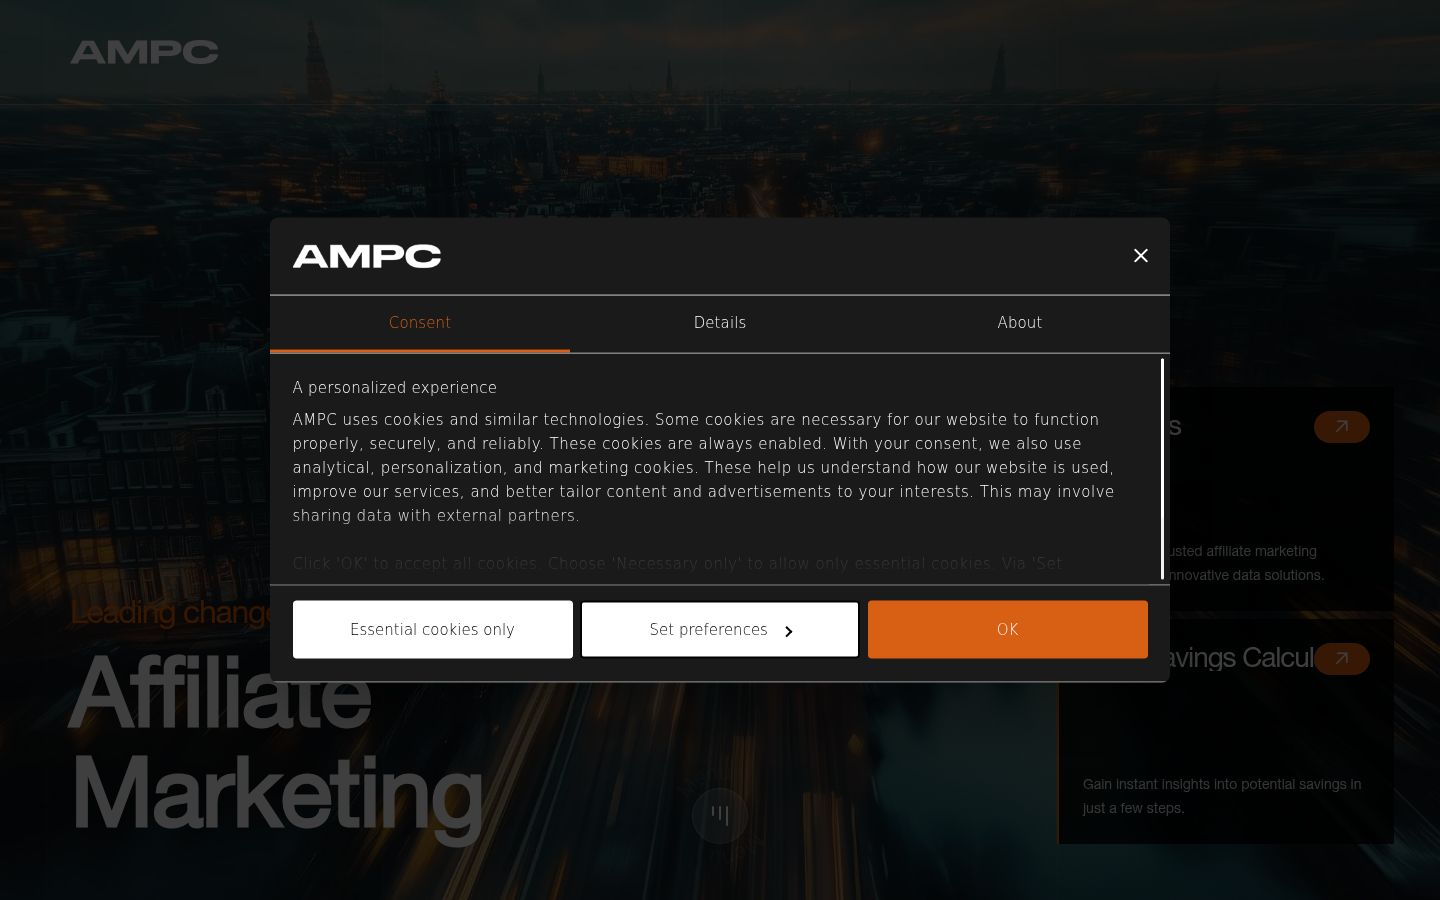Click the 'Affiliate Marketing' hero heading
The height and width of the screenshot is (900, 1440).
tap(276, 742)
